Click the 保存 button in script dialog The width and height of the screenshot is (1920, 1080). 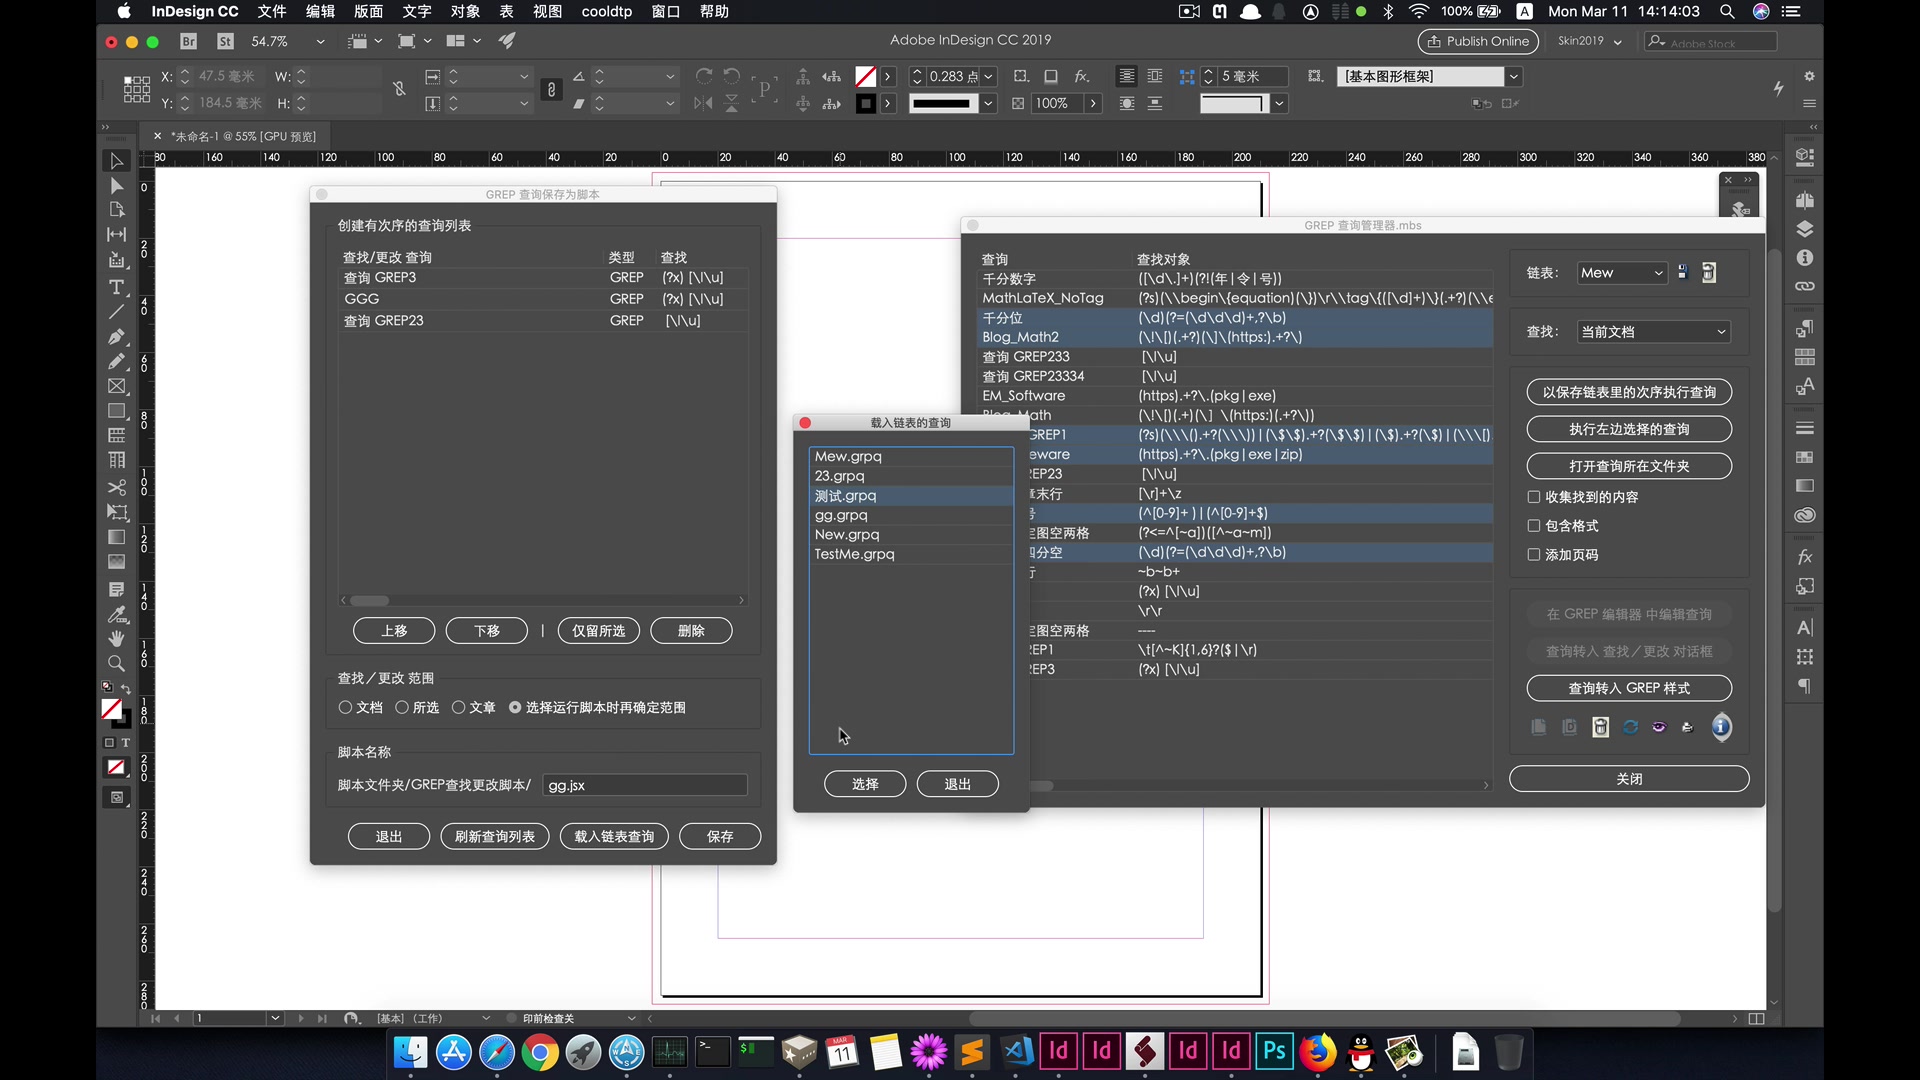[x=720, y=836]
